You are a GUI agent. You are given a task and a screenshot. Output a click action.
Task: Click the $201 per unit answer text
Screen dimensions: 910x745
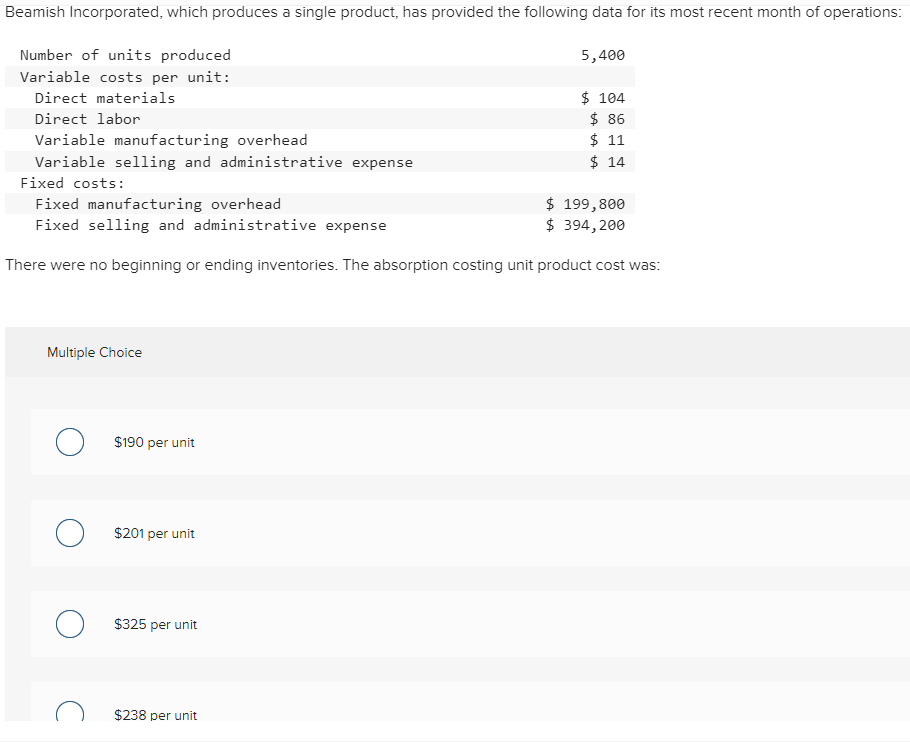(x=155, y=533)
